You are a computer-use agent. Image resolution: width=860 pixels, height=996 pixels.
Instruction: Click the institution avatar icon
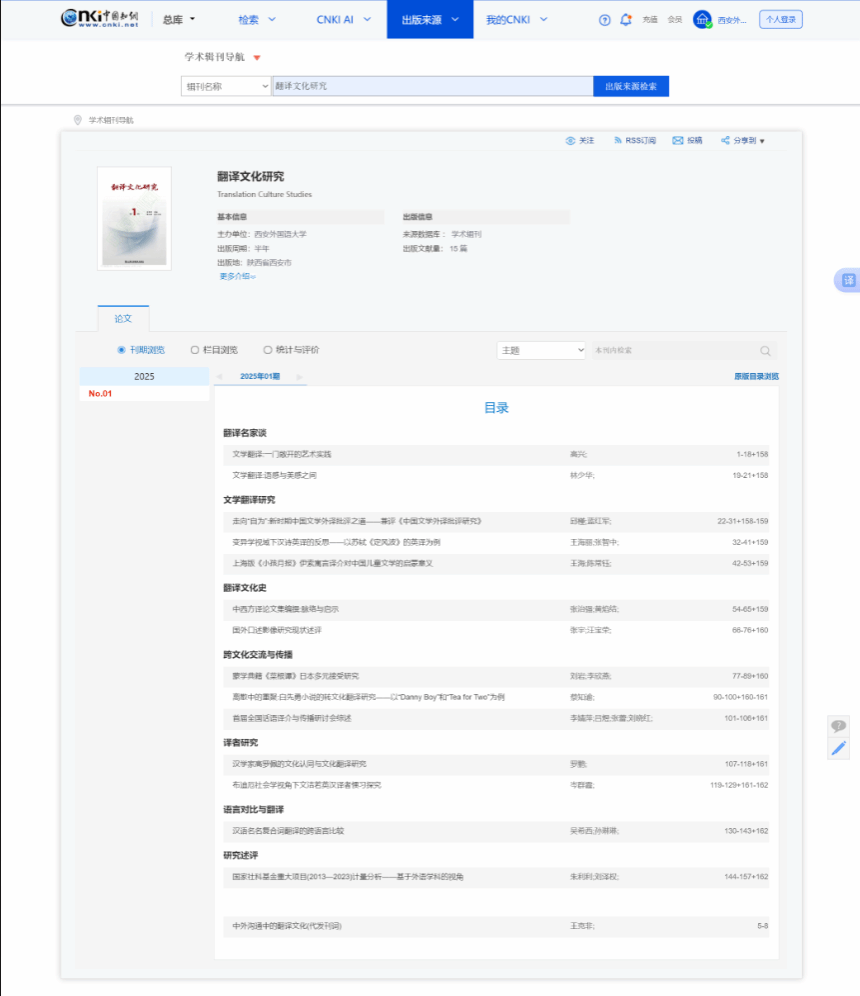[x=702, y=20]
